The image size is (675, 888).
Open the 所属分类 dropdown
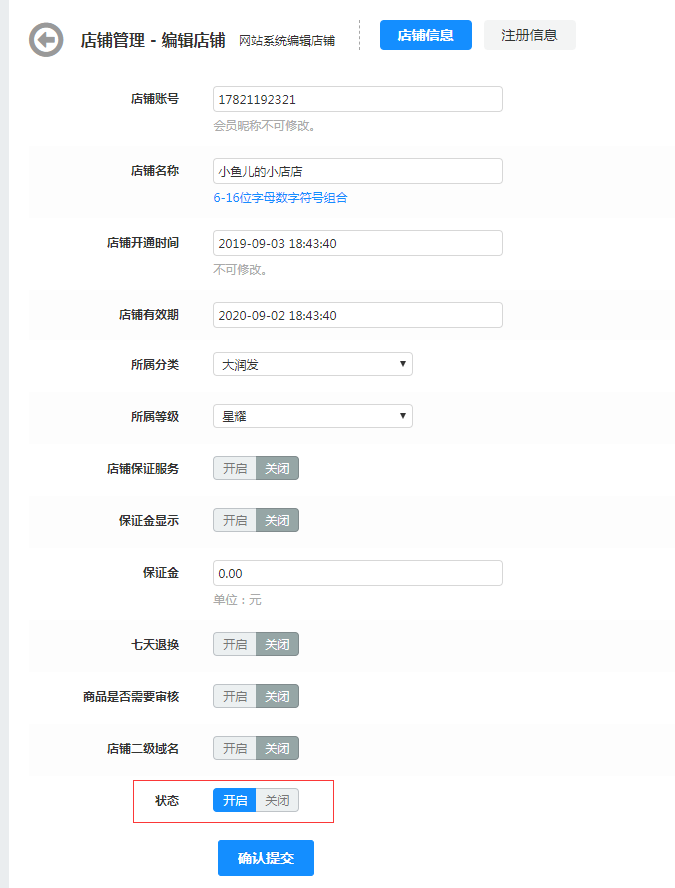312,364
